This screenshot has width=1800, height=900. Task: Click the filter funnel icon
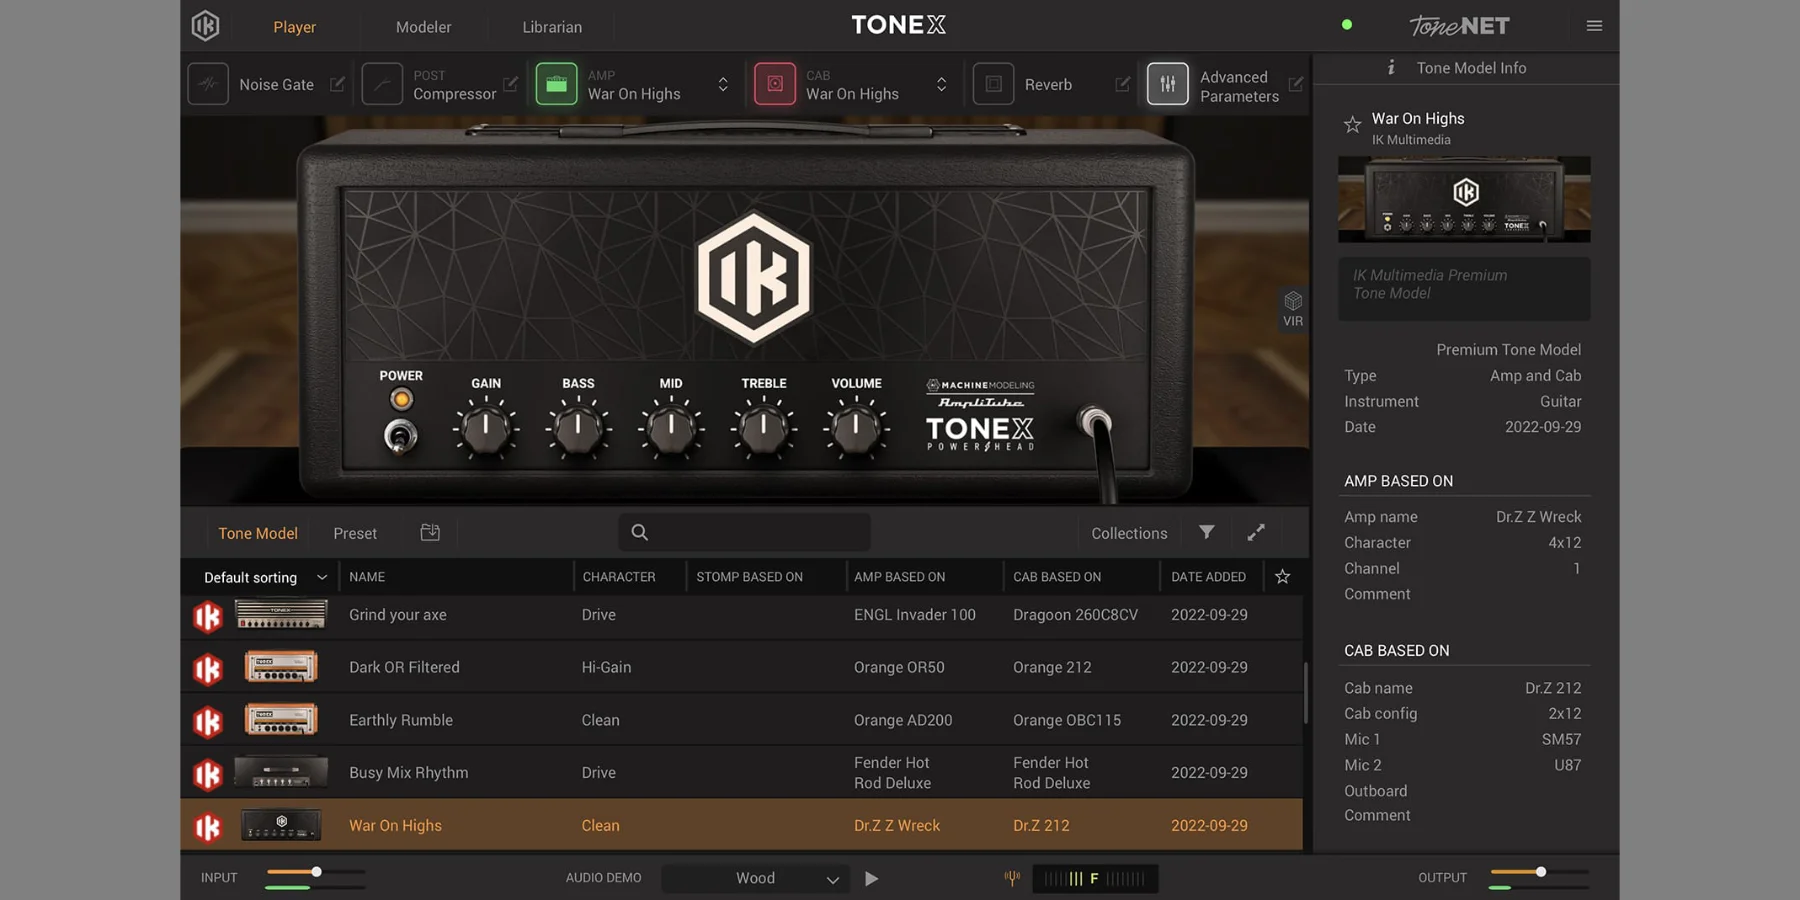1207,533
